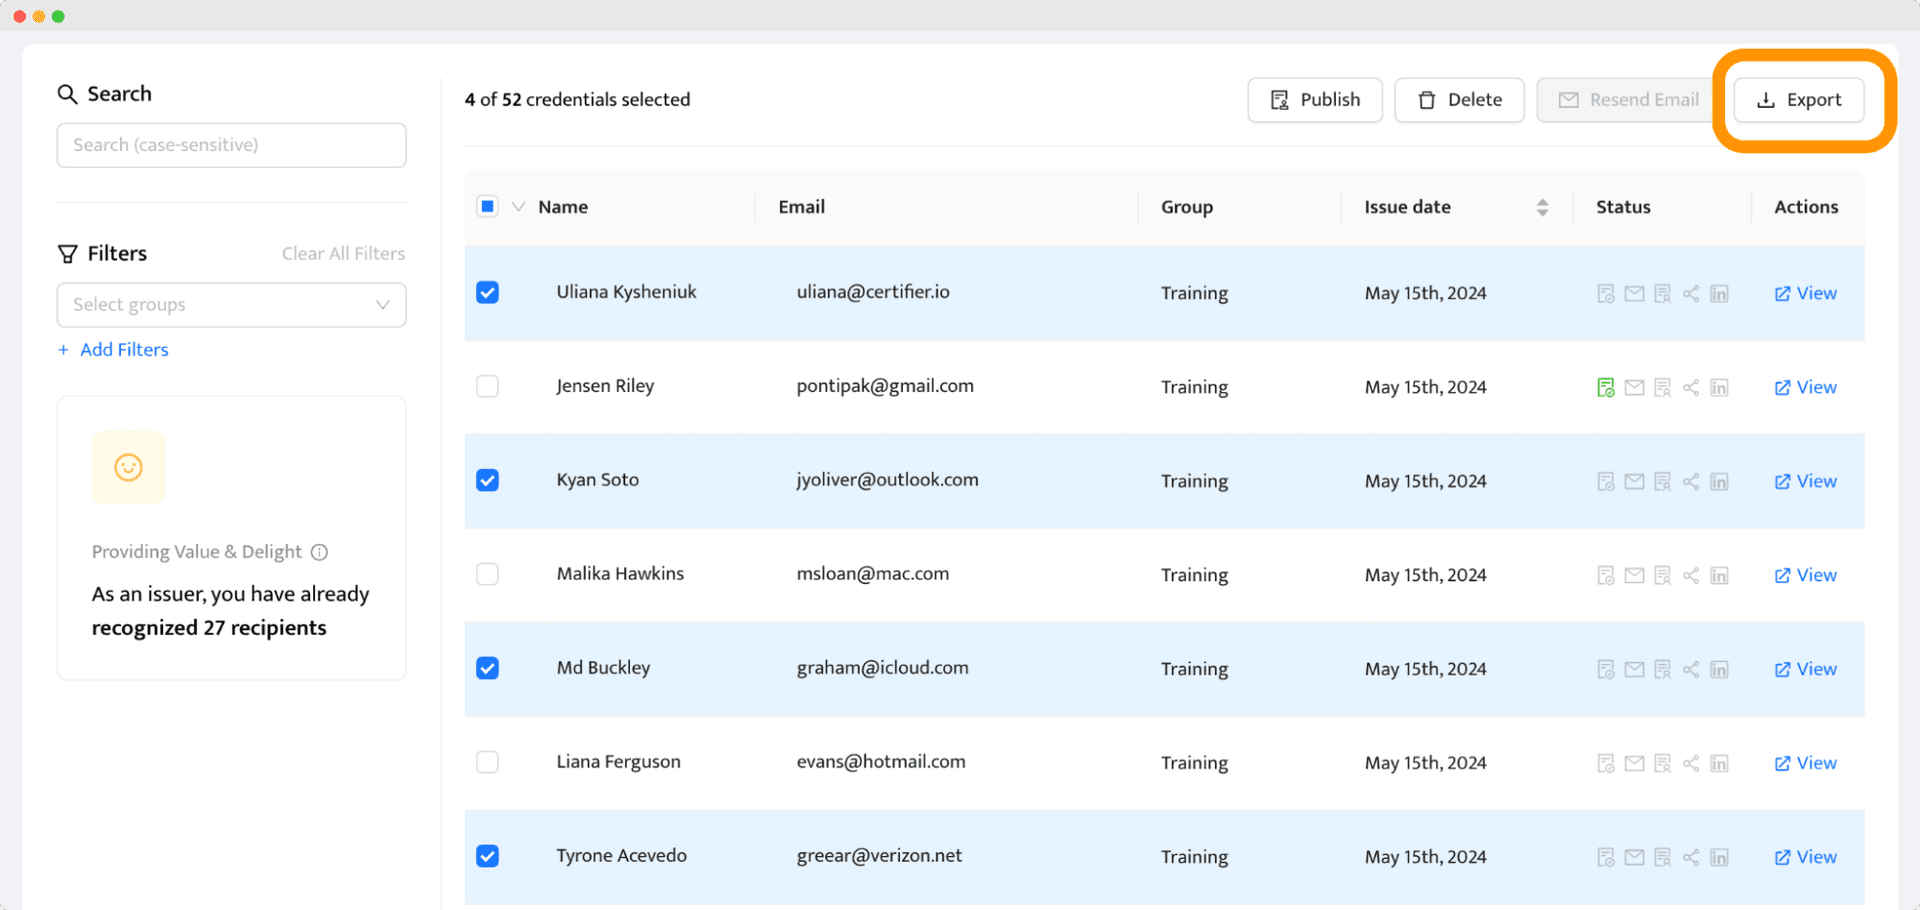
Task: Click LinkedIn status icon in Jensen Riley row
Action: point(1719,387)
